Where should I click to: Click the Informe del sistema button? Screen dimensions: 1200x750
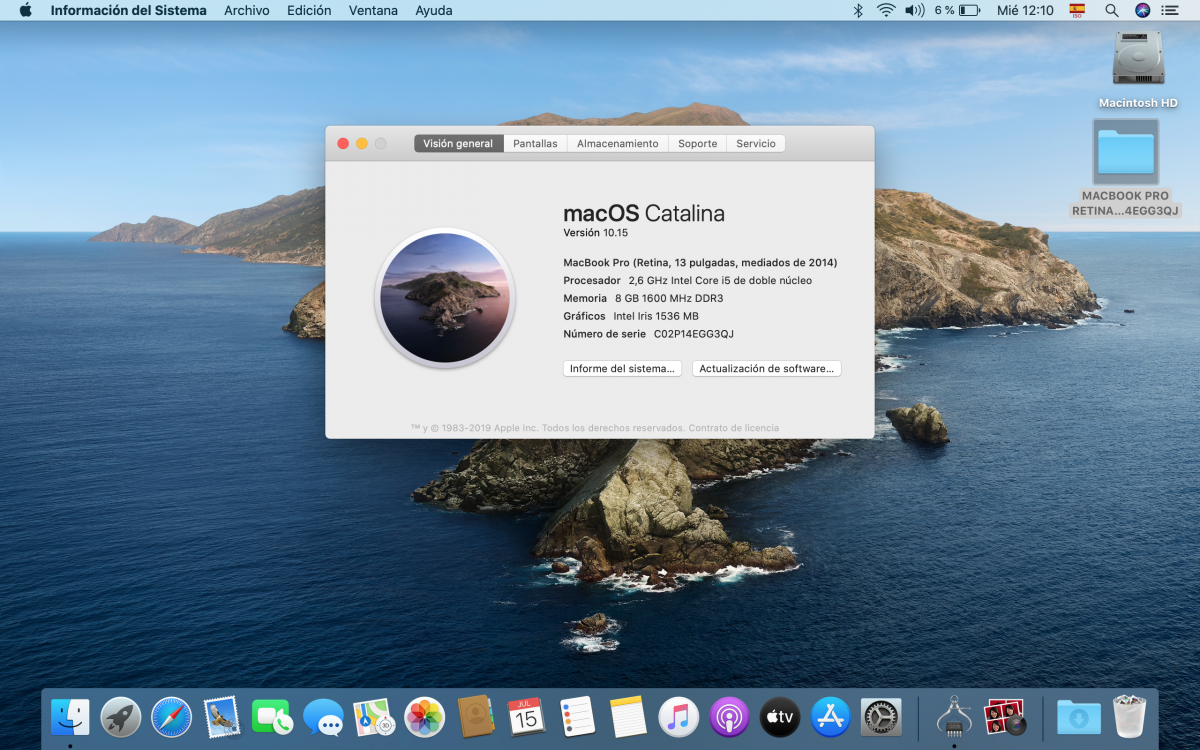[622, 369]
